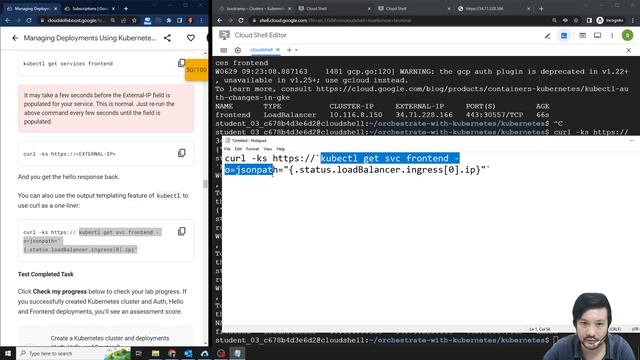The height and width of the screenshot is (360, 640).
Task: Open the Windows Start menu
Action: click(8, 353)
